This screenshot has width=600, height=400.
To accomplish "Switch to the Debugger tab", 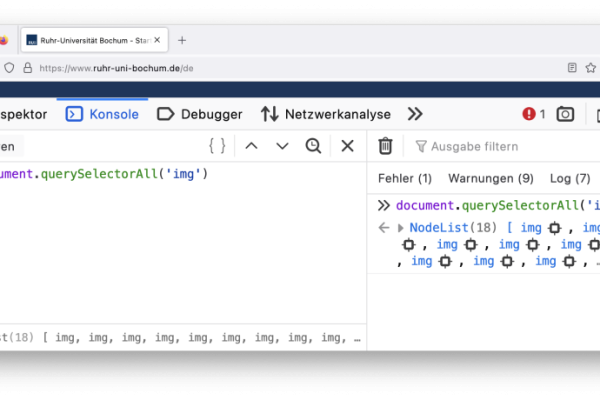I will coord(200,114).
